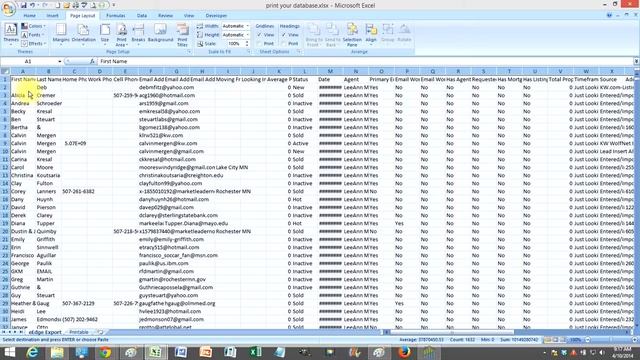Open theme Colors options
This screenshot has height=360, width=640.
33,26
